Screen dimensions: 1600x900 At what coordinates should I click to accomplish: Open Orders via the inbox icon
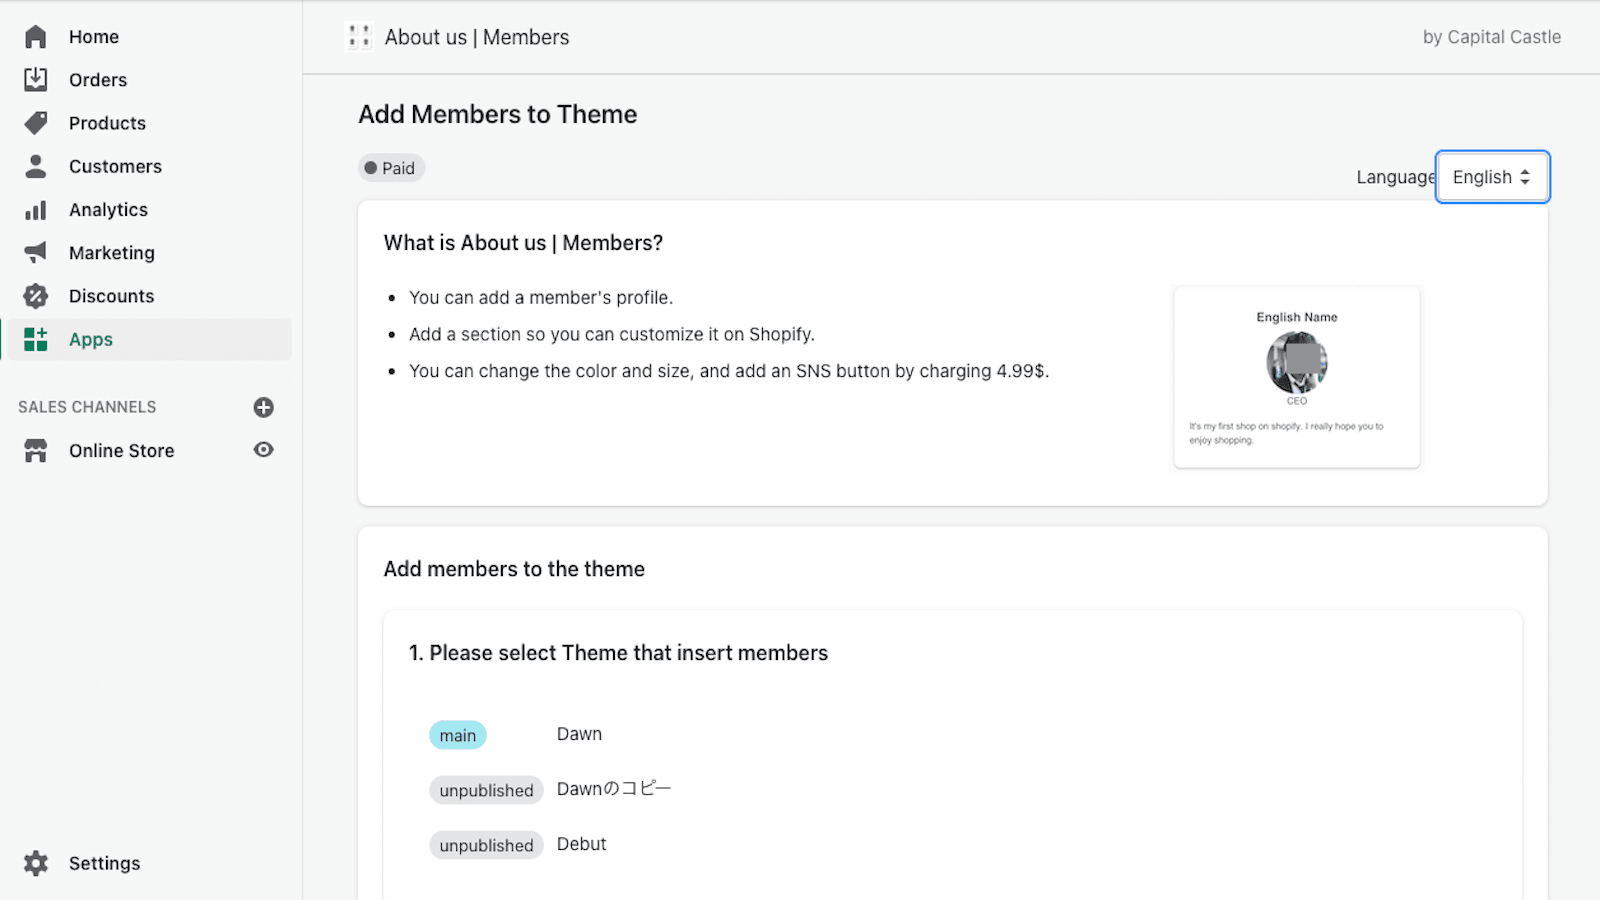click(x=36, y=80)
